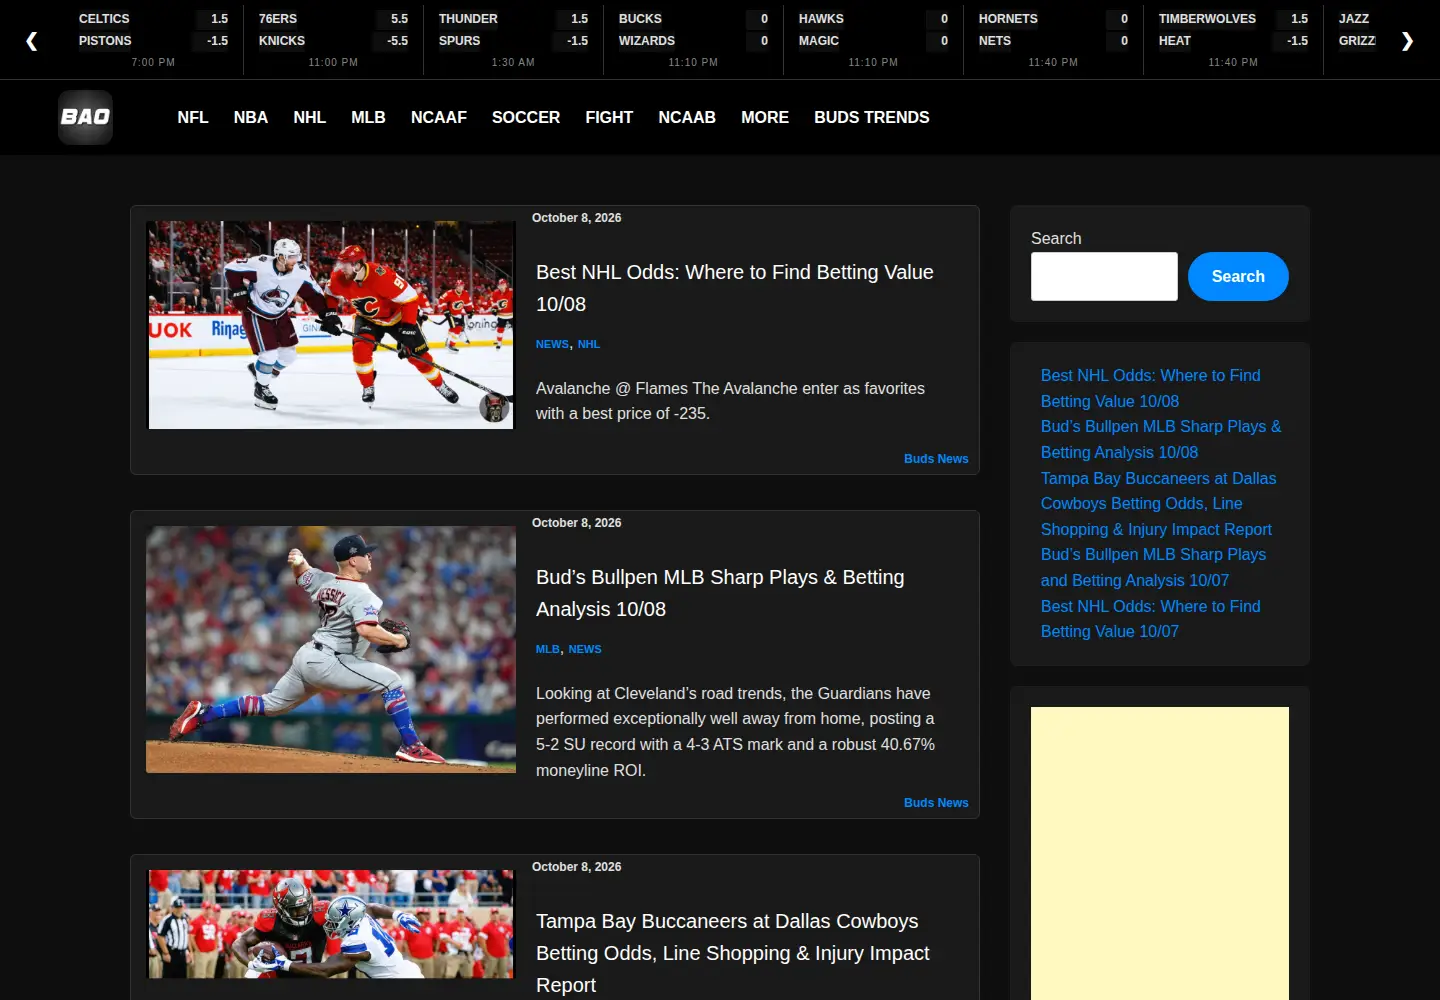Open sidebar Buccaneers at Cowboys link
This screenshot has height=1000, width=1440.
coord(1158,504)
